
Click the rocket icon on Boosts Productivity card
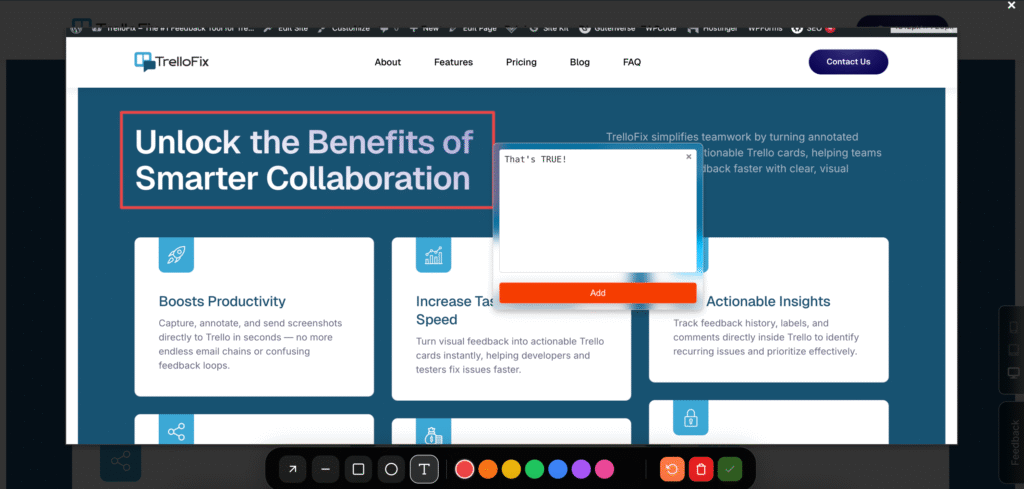click(x=176, y=255)
